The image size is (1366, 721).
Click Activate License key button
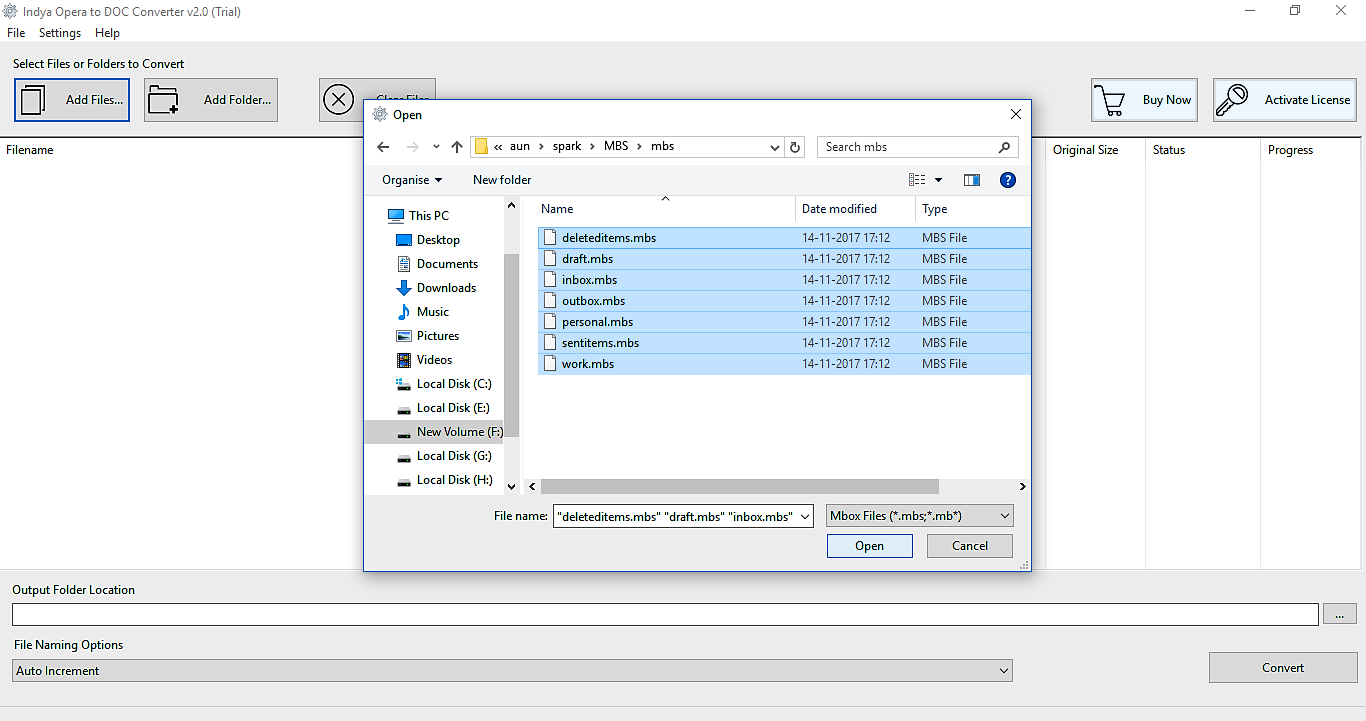[x=1285, y=100]
